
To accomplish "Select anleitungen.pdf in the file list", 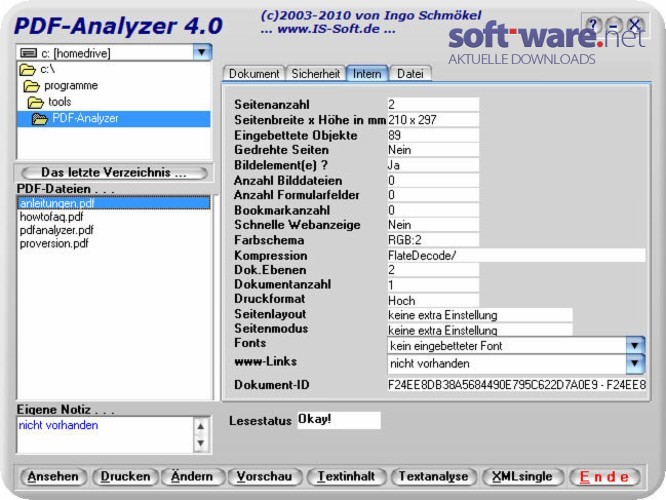I will click(x=114, y=203).
